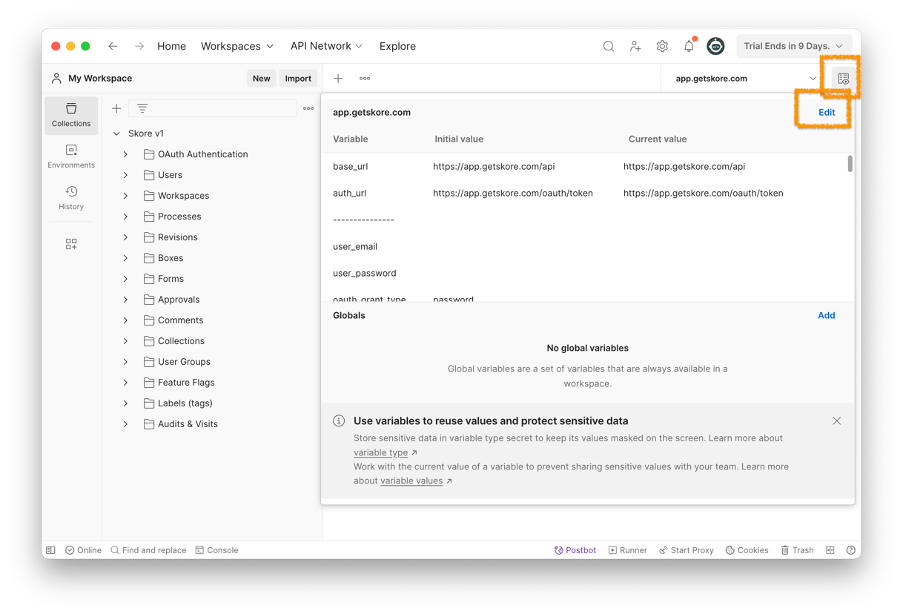Follow the variable type link

pos(381,453)
